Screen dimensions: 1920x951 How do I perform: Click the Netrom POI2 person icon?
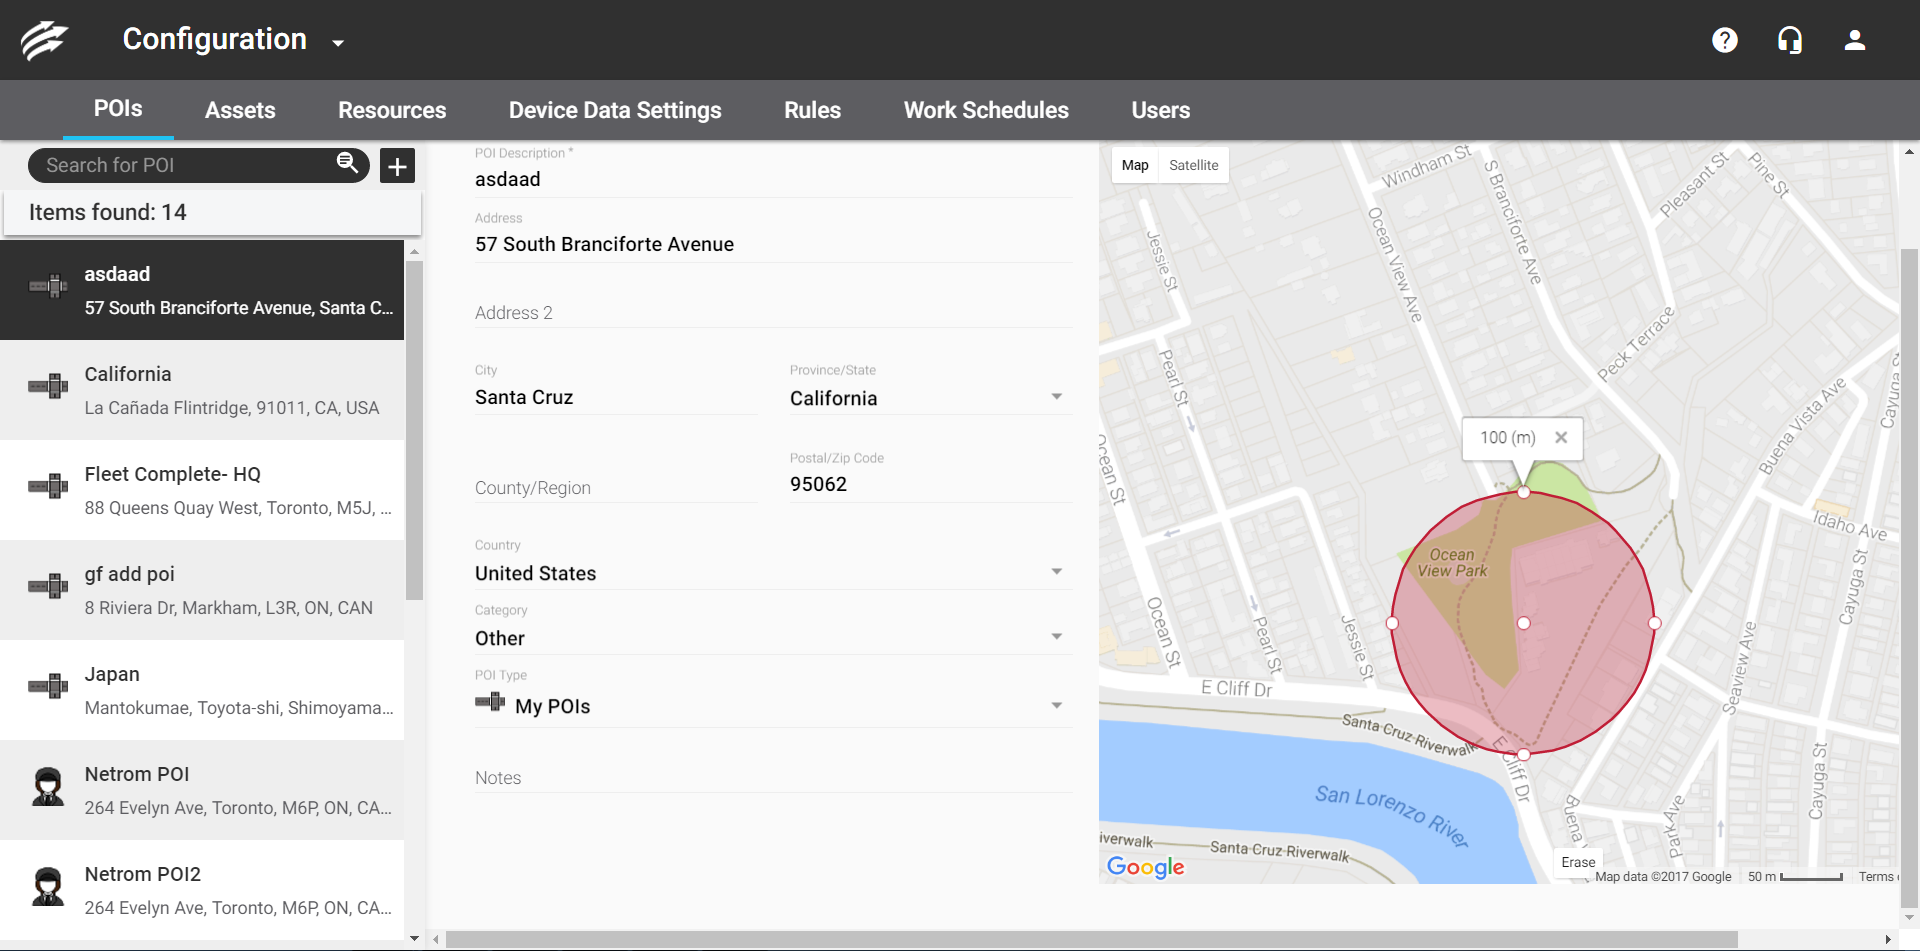point(48,887)
